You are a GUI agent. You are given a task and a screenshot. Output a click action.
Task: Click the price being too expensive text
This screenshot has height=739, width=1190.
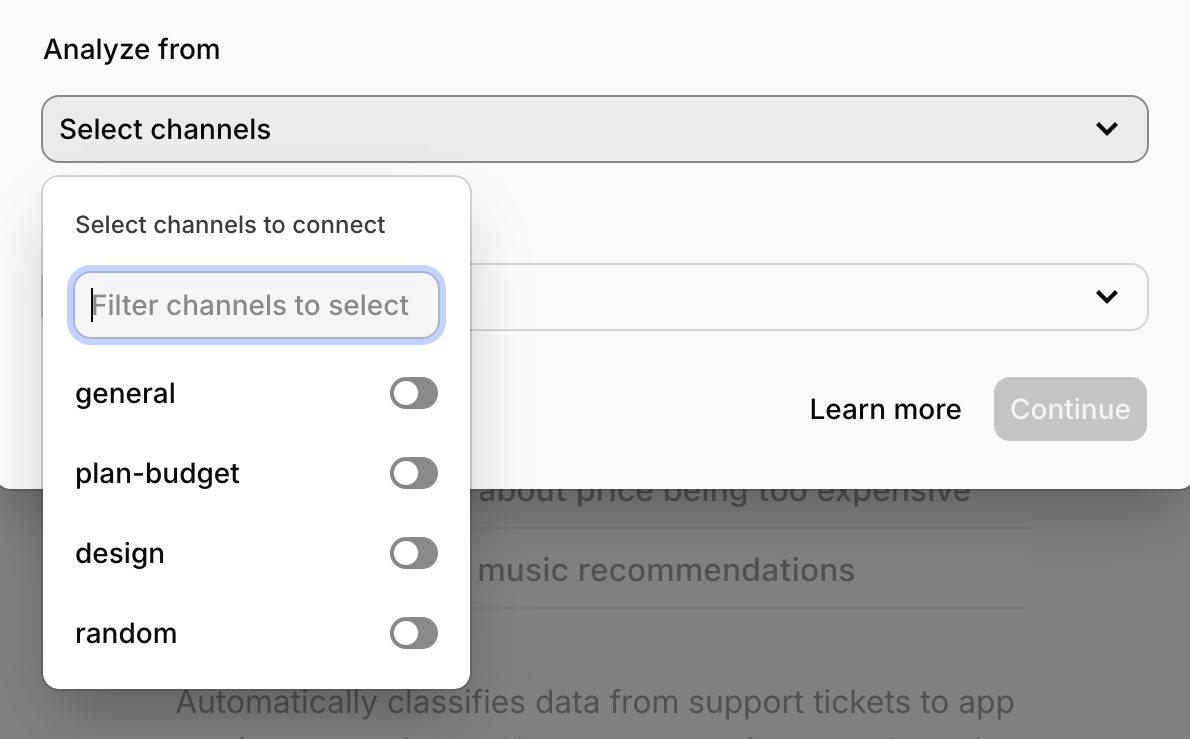tap(724, 493)
